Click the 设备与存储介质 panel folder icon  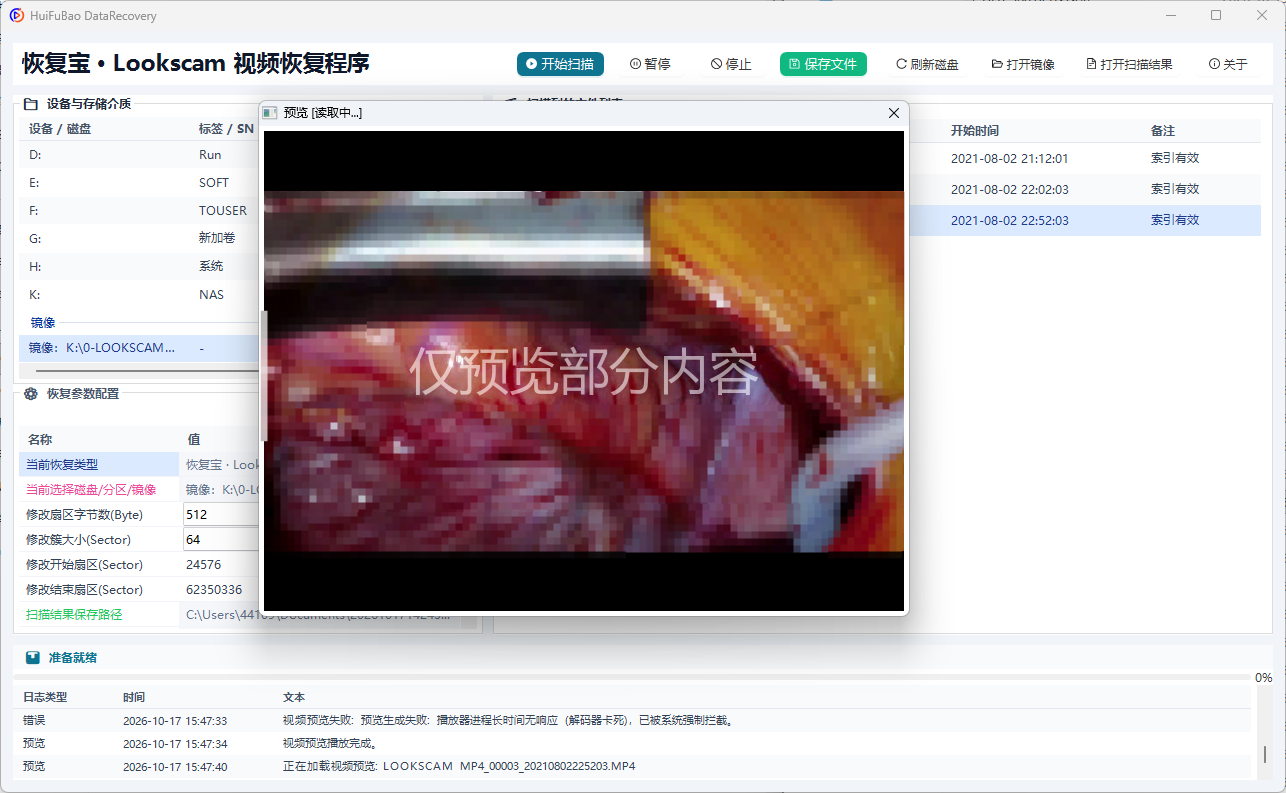click(30, 103)
